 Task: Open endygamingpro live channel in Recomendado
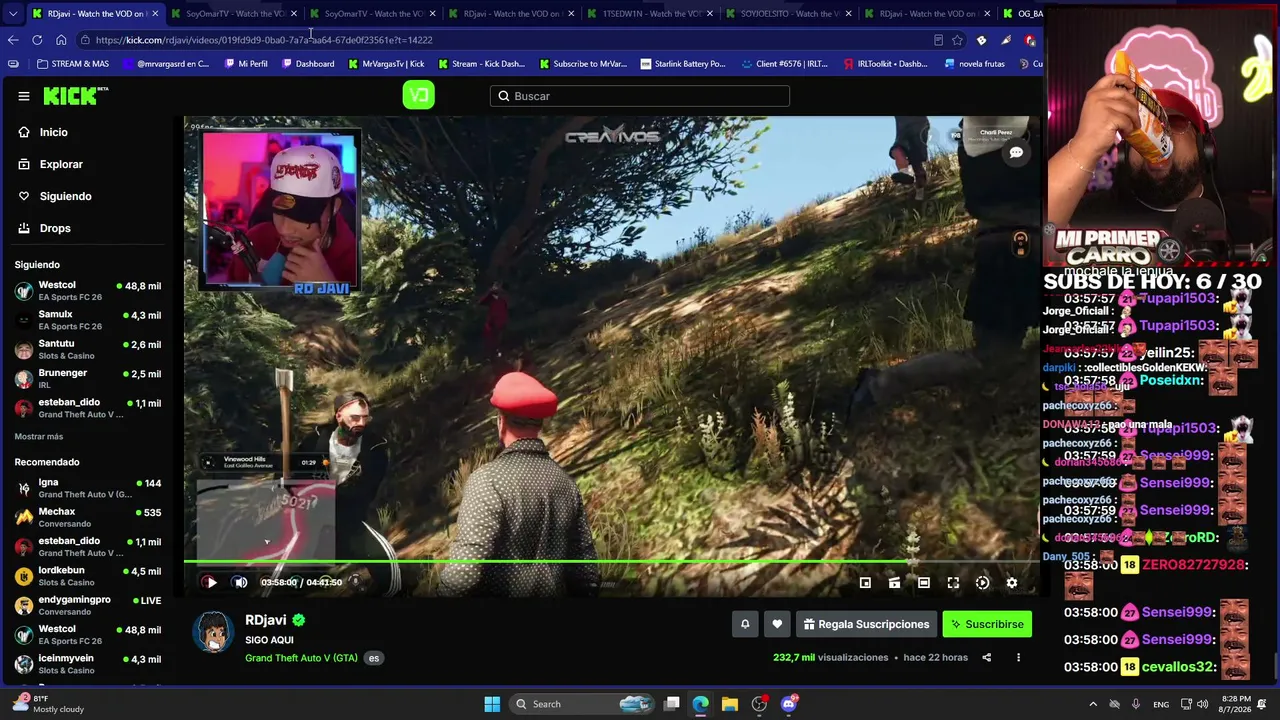tap(88, 605)
